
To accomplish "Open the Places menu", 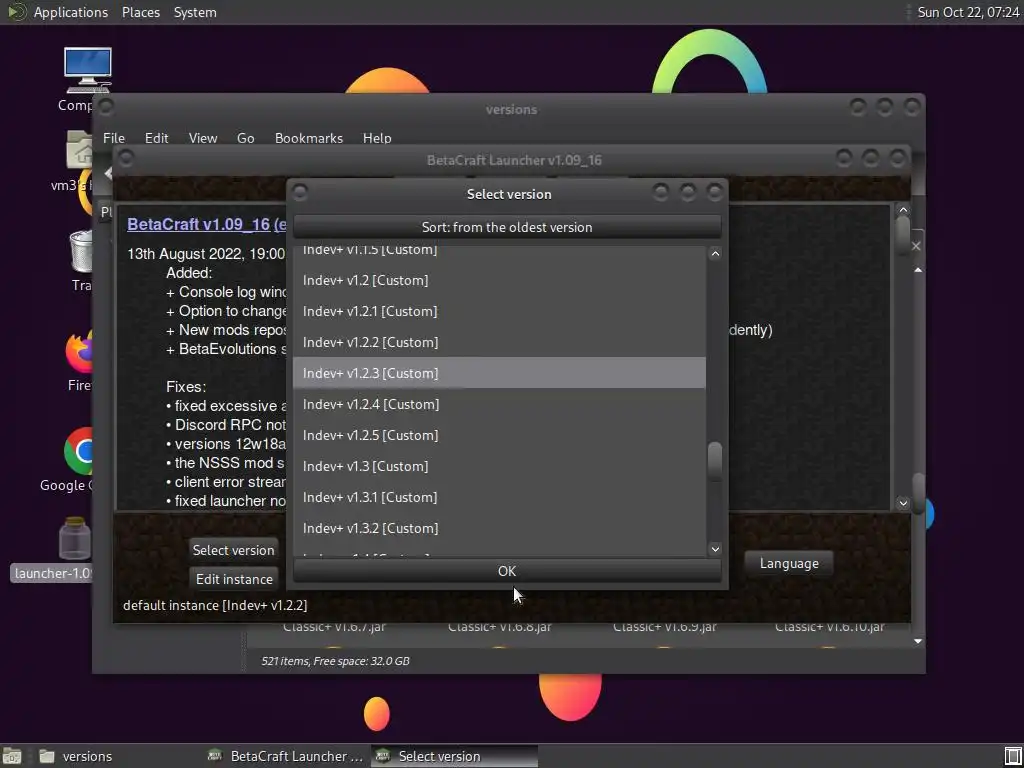I will (x=140, y=12).
